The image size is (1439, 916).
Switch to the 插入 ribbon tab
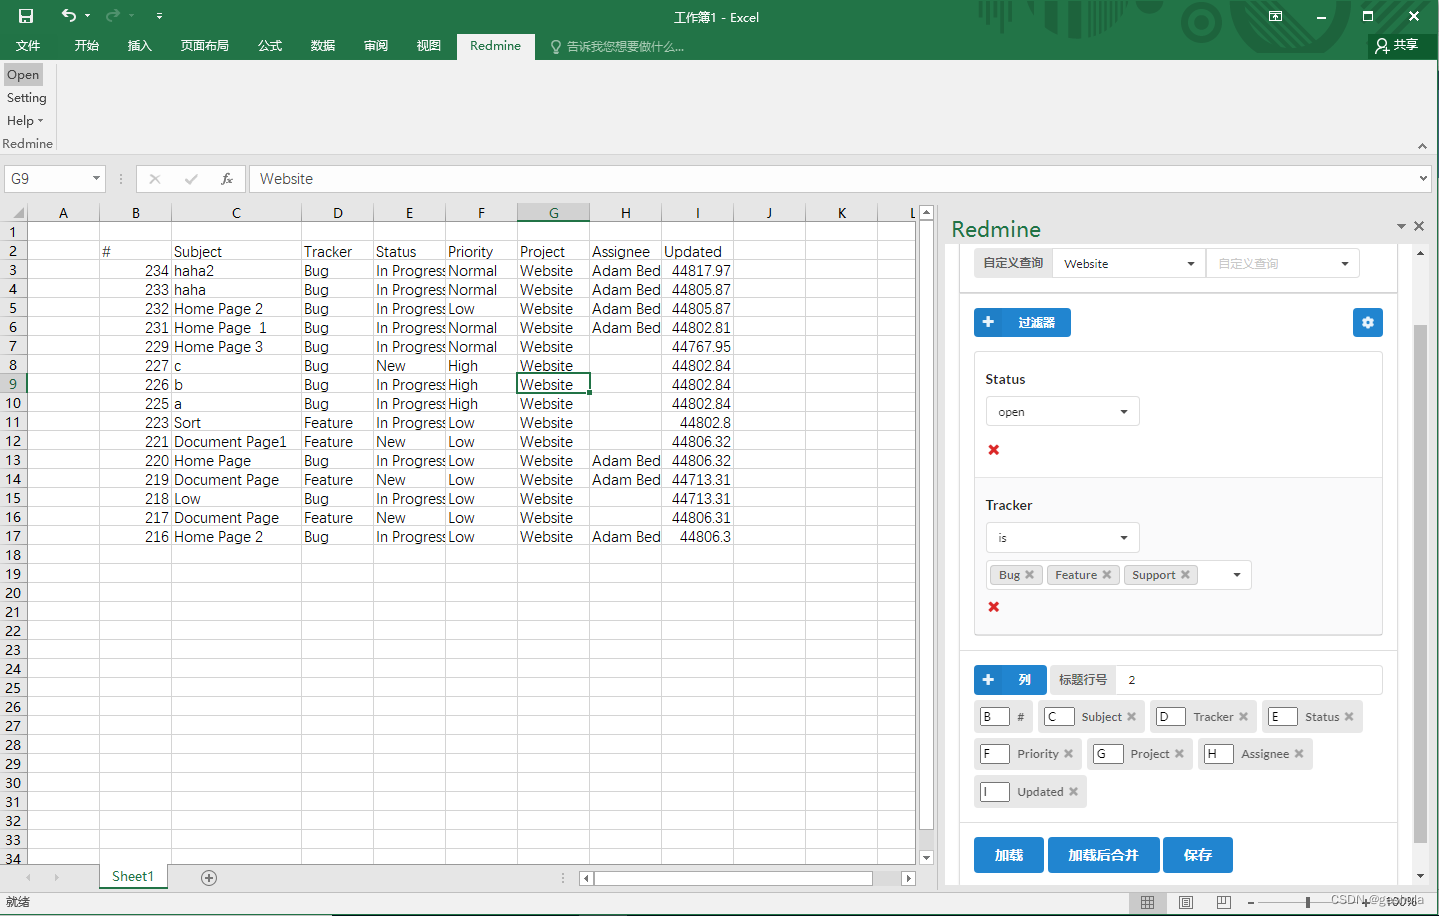pyautogui.click(x=139, y=46)
